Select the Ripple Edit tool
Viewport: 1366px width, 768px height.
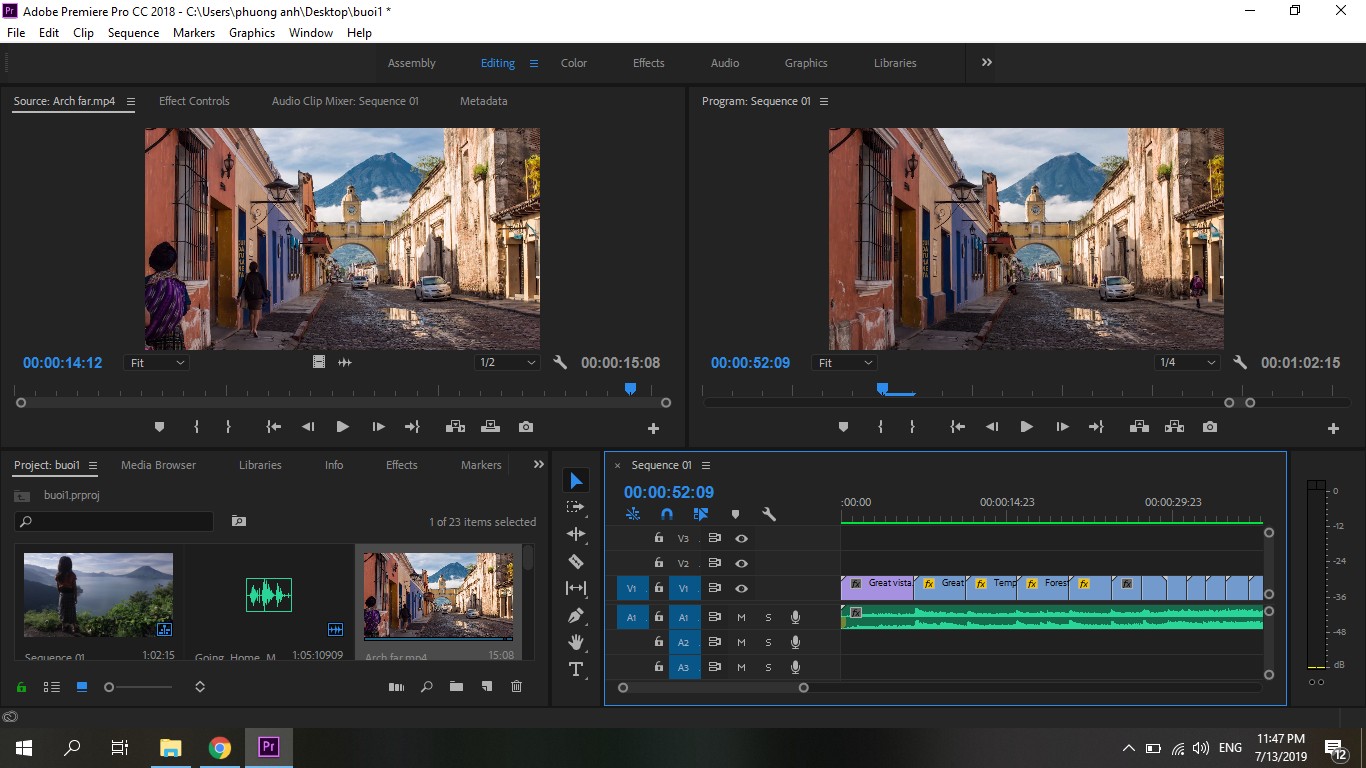click(x=576, y=534)
